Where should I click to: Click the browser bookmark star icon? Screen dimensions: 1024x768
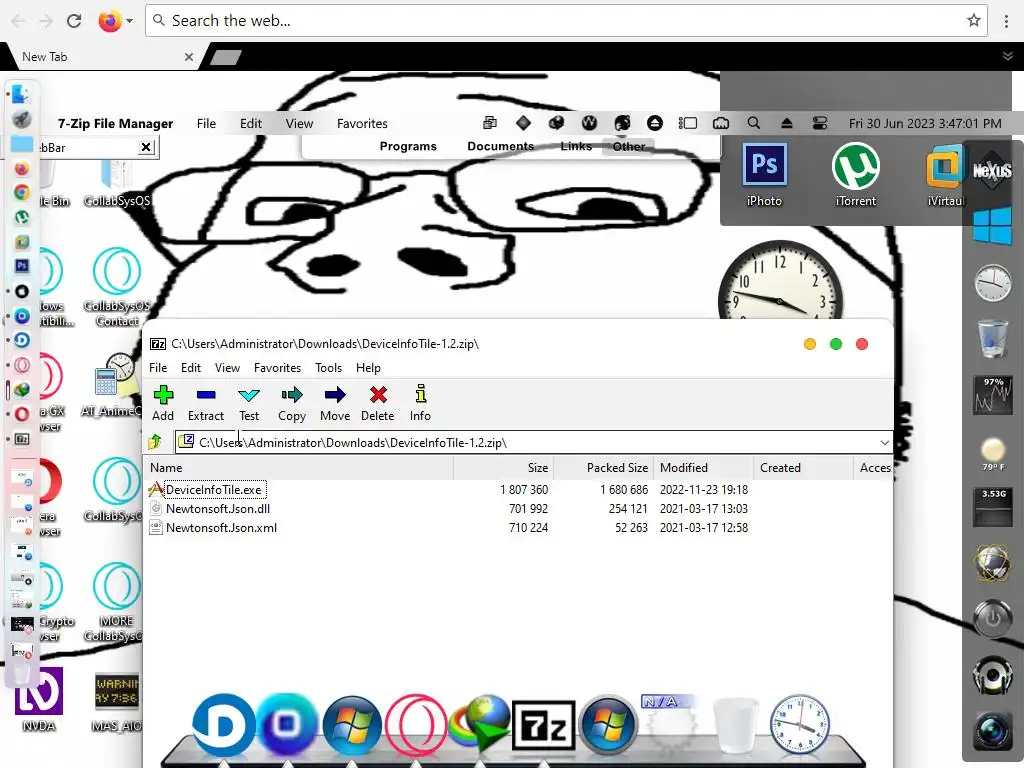(x=974, y=20)
